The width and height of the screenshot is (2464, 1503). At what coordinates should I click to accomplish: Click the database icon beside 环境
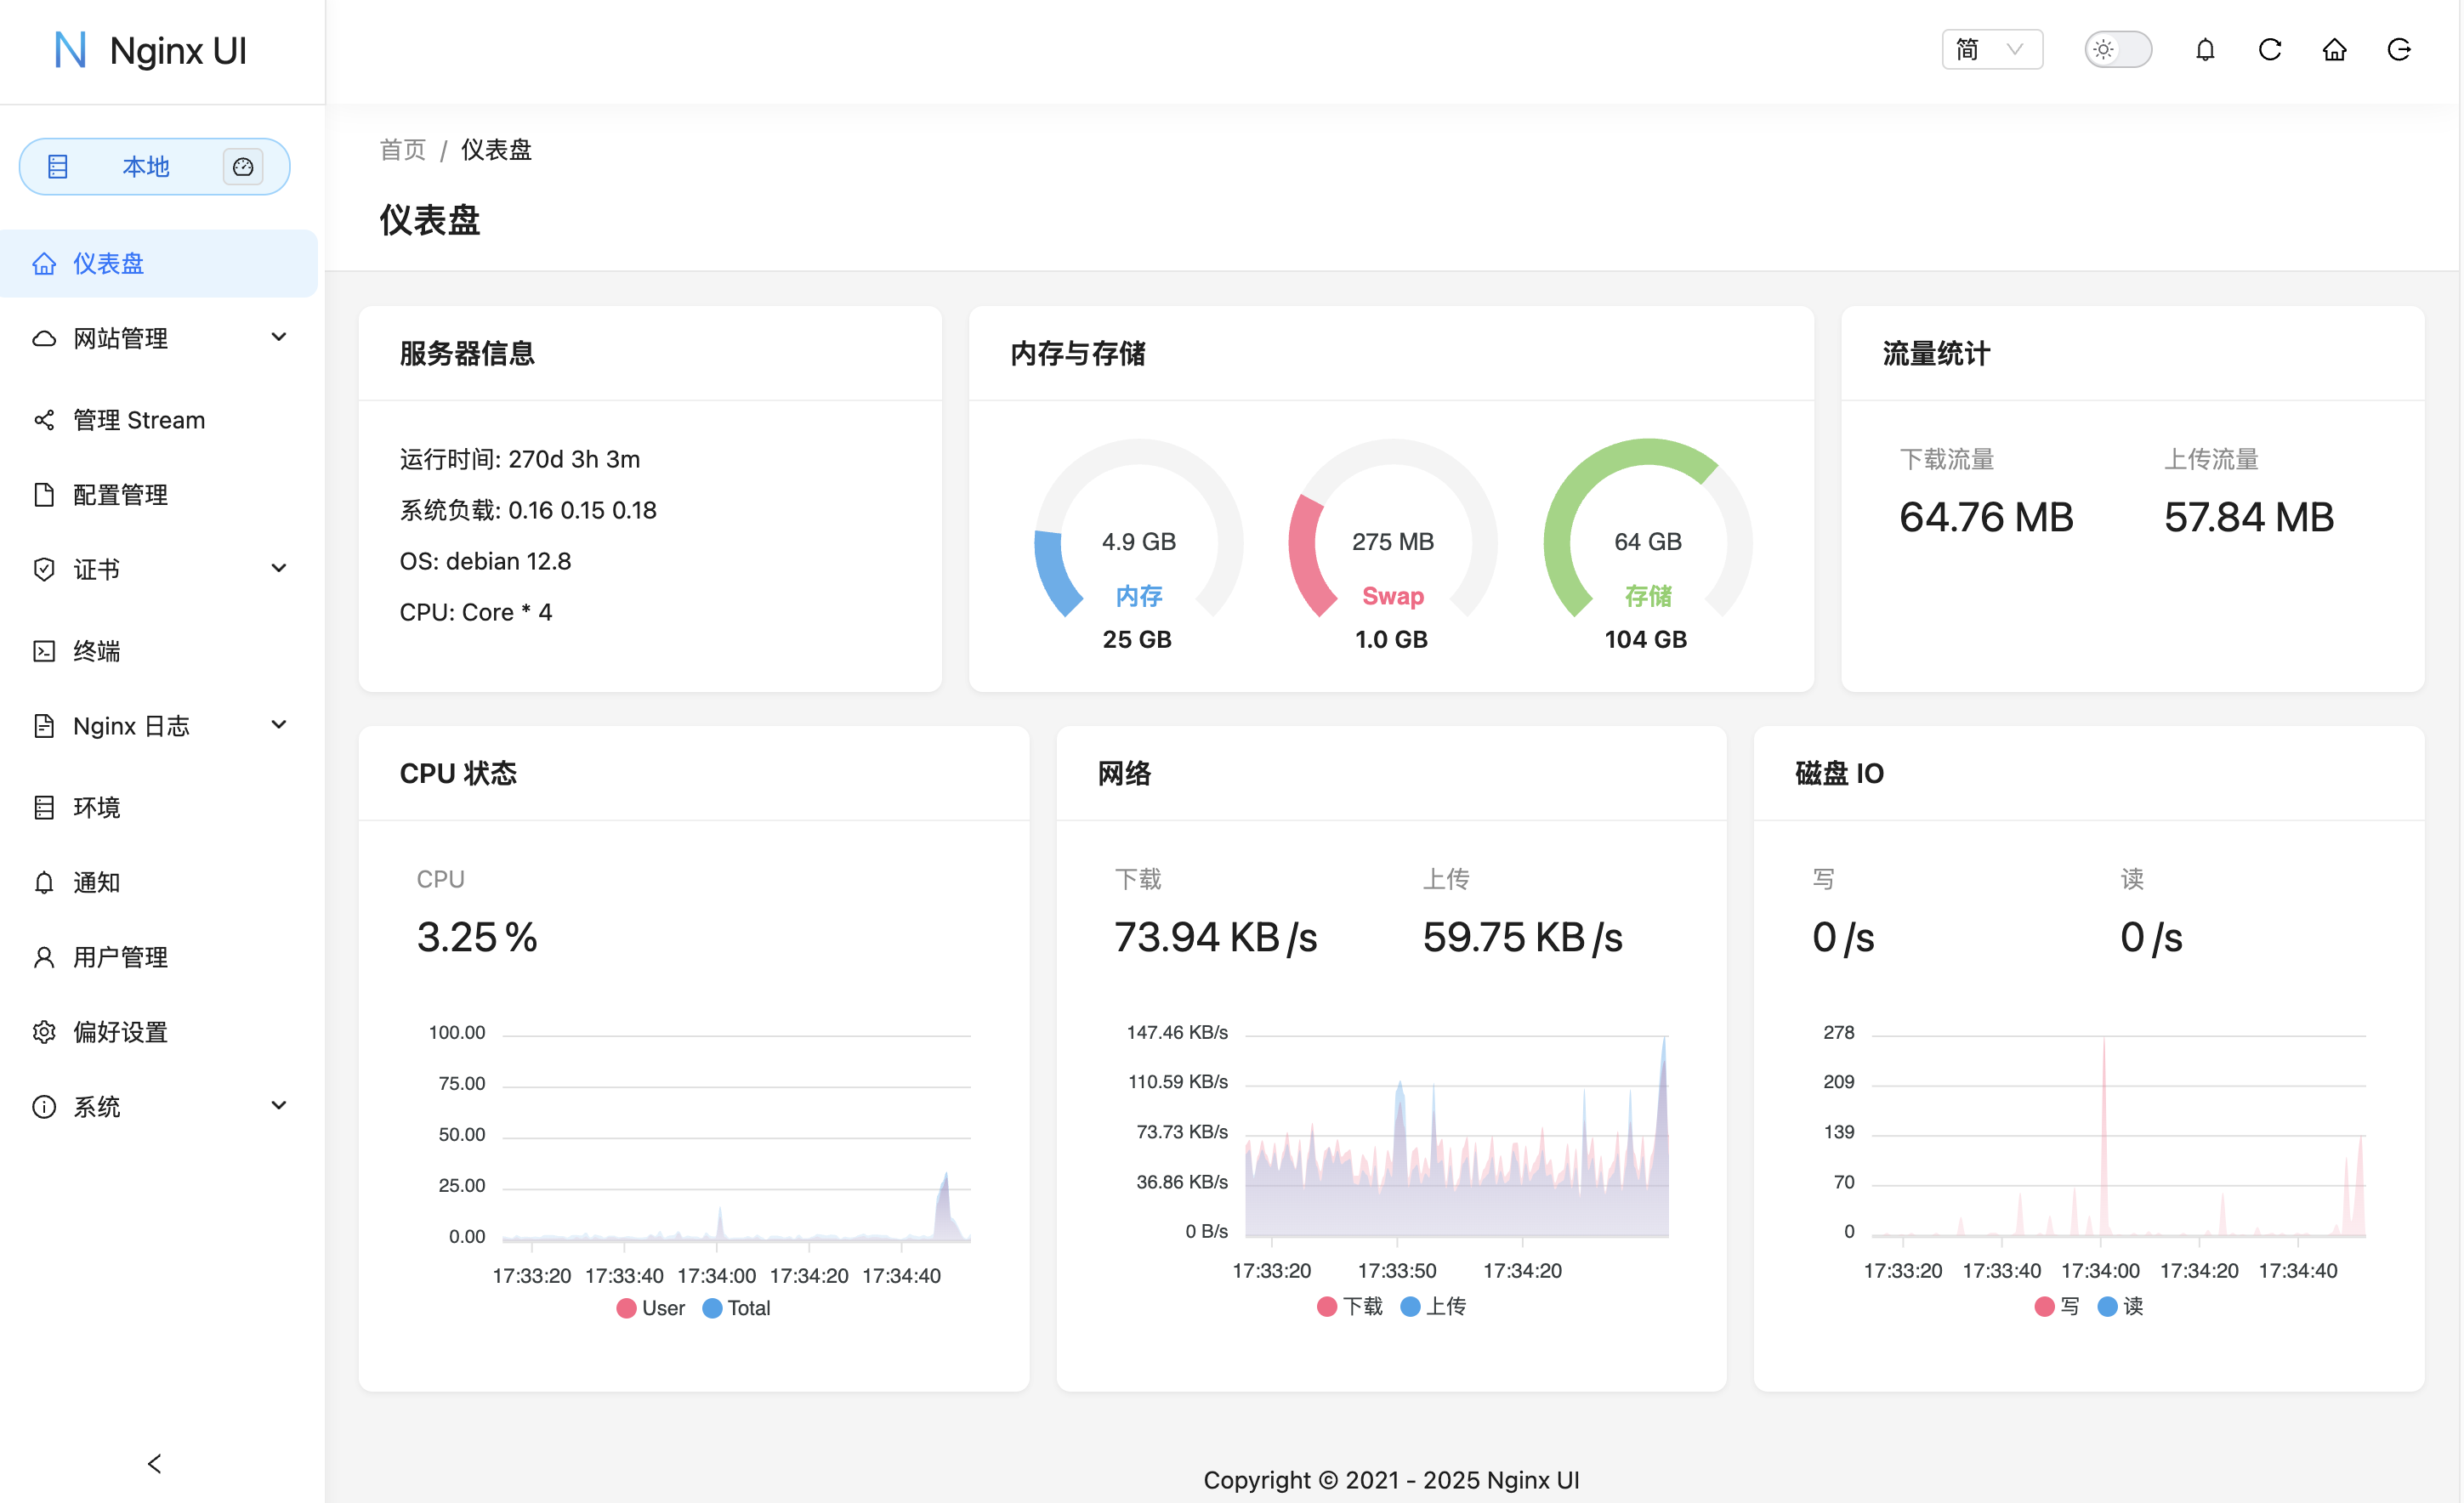coord(44,807)
